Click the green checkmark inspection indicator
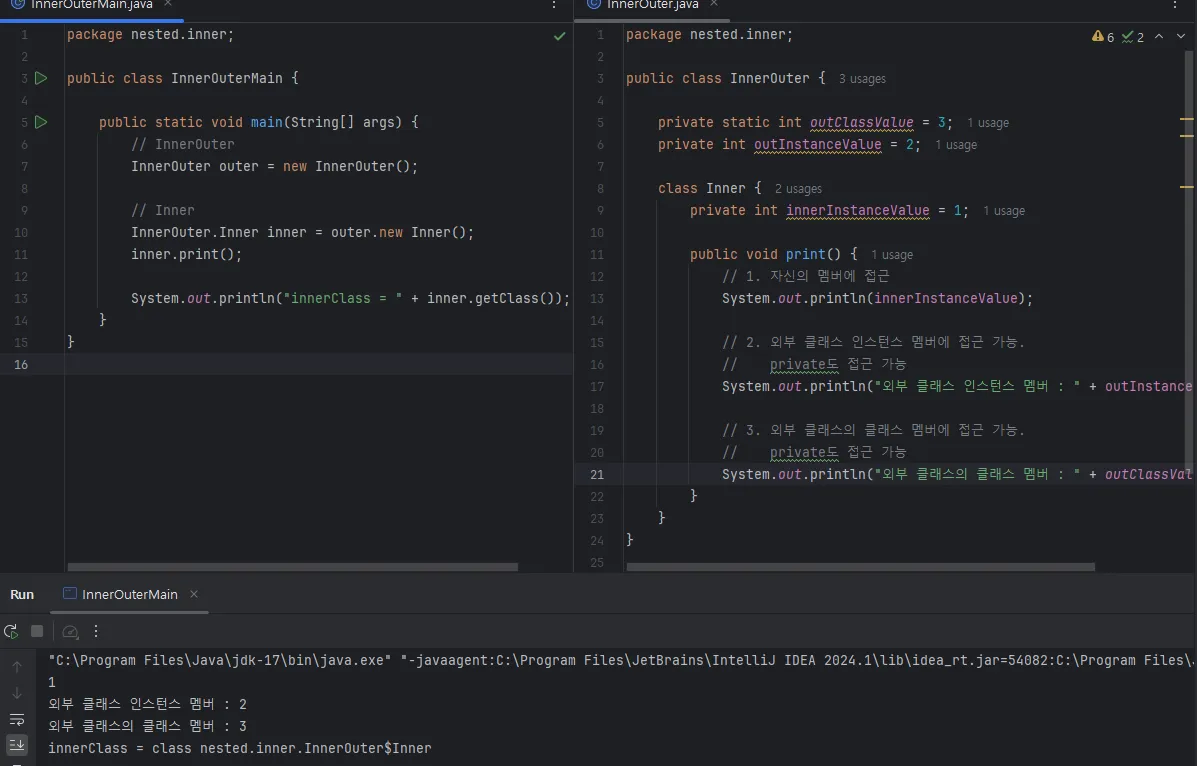Screen dimensions: 1197x766 pyautogui.click(x=560, y=36)
